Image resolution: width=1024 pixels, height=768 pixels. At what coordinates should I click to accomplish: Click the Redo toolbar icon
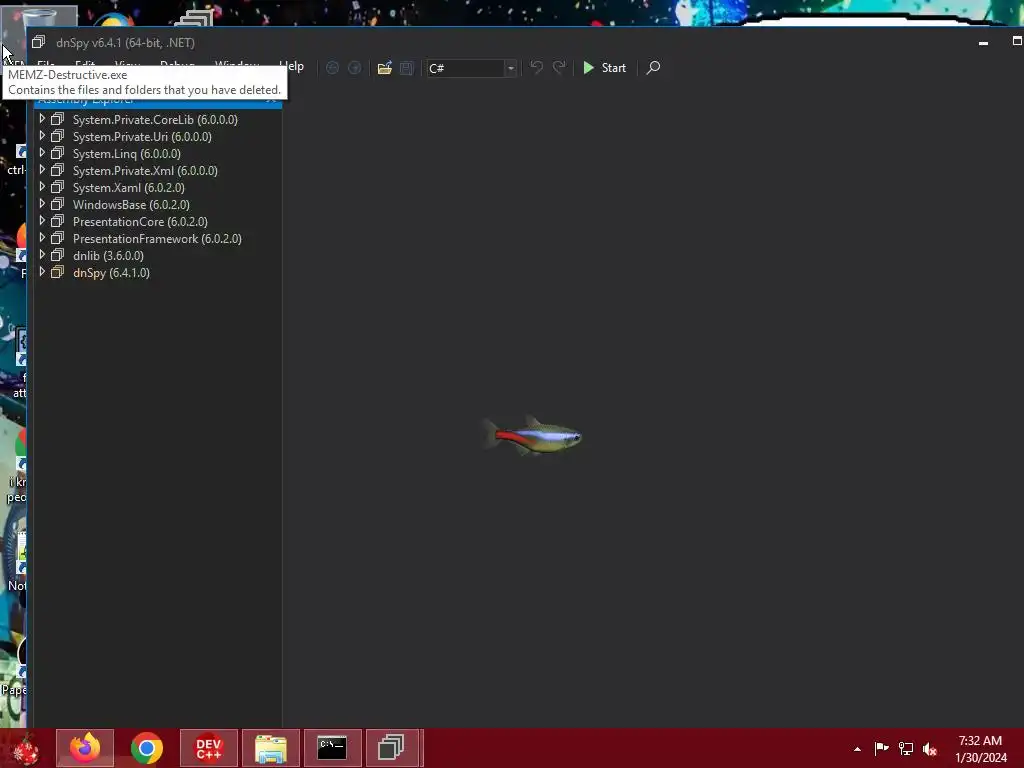click(559, 67)
